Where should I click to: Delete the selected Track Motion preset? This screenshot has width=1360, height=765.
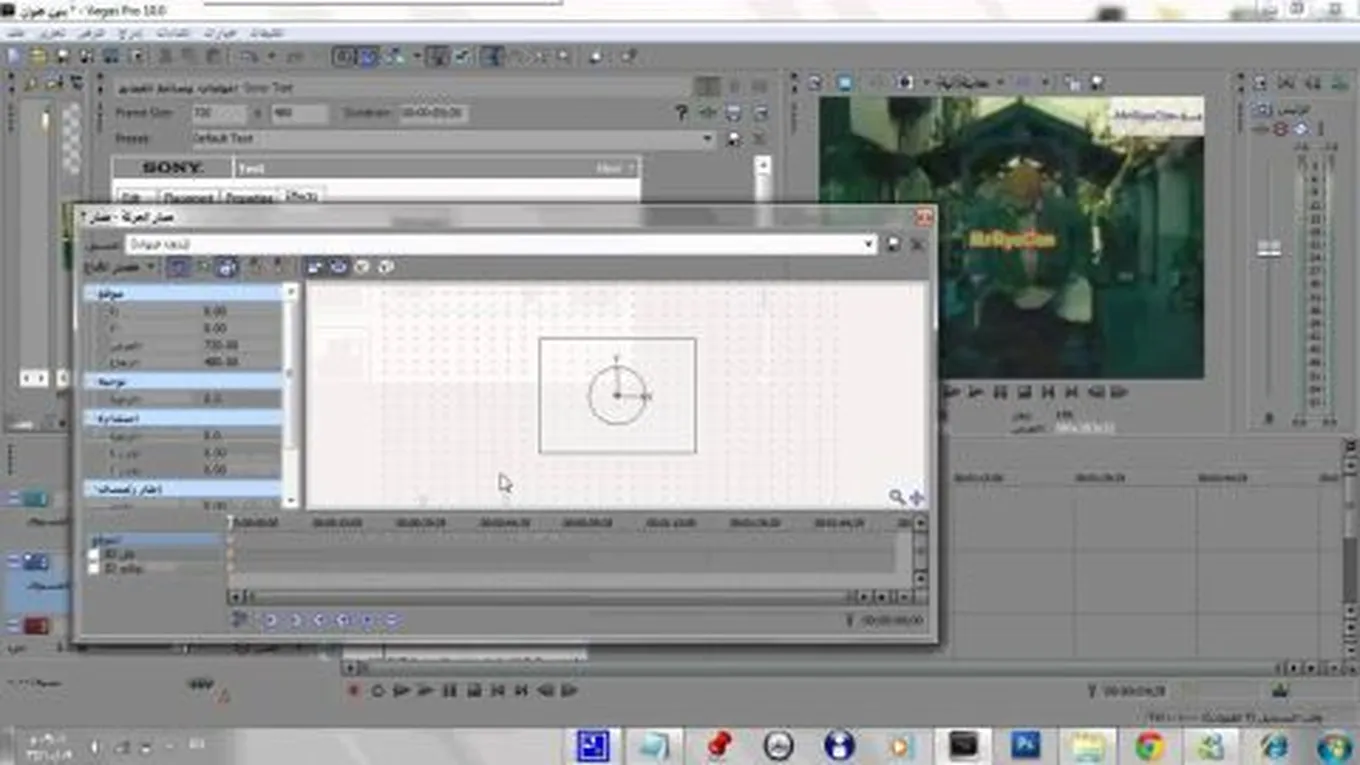coord(917,244)
